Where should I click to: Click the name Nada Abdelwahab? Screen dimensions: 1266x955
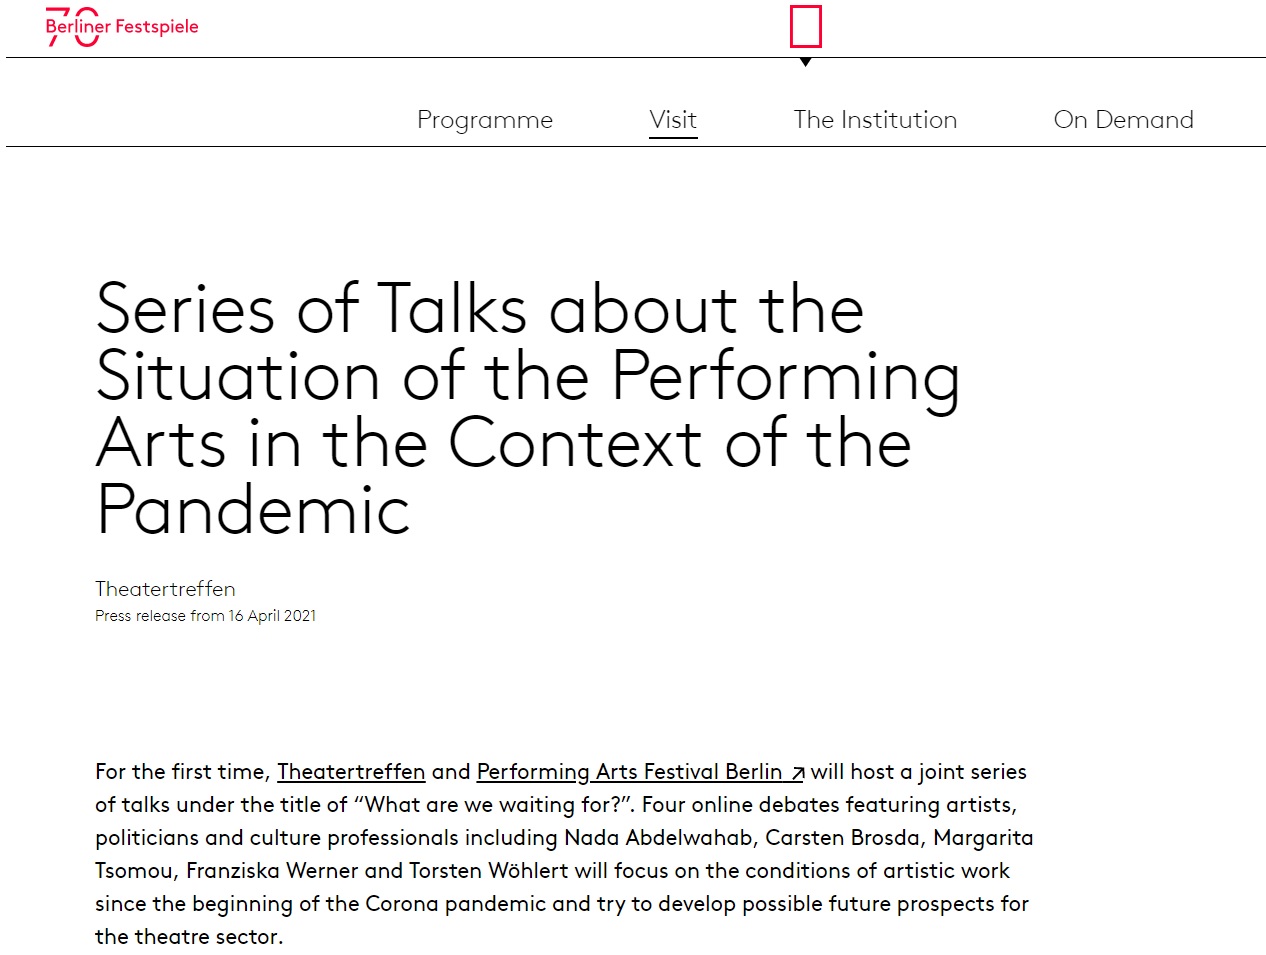point(658,838)
